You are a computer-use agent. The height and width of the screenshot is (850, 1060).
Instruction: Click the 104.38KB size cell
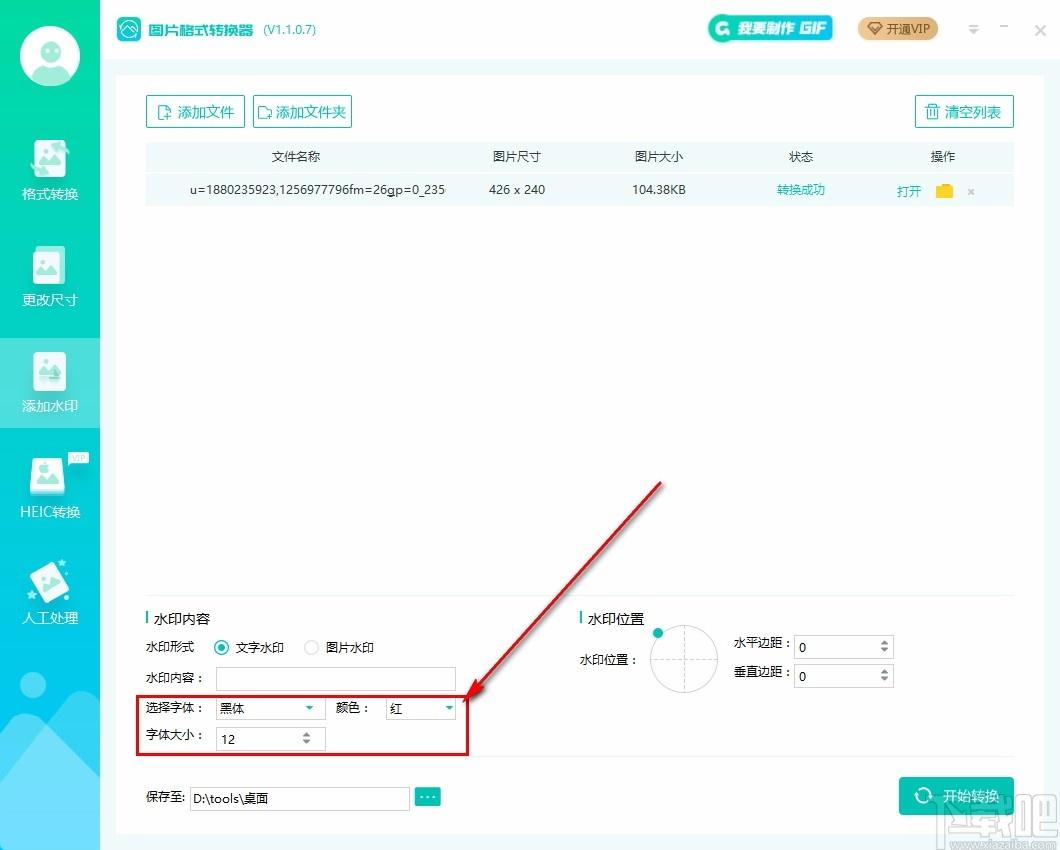click(x=658, y=190)
